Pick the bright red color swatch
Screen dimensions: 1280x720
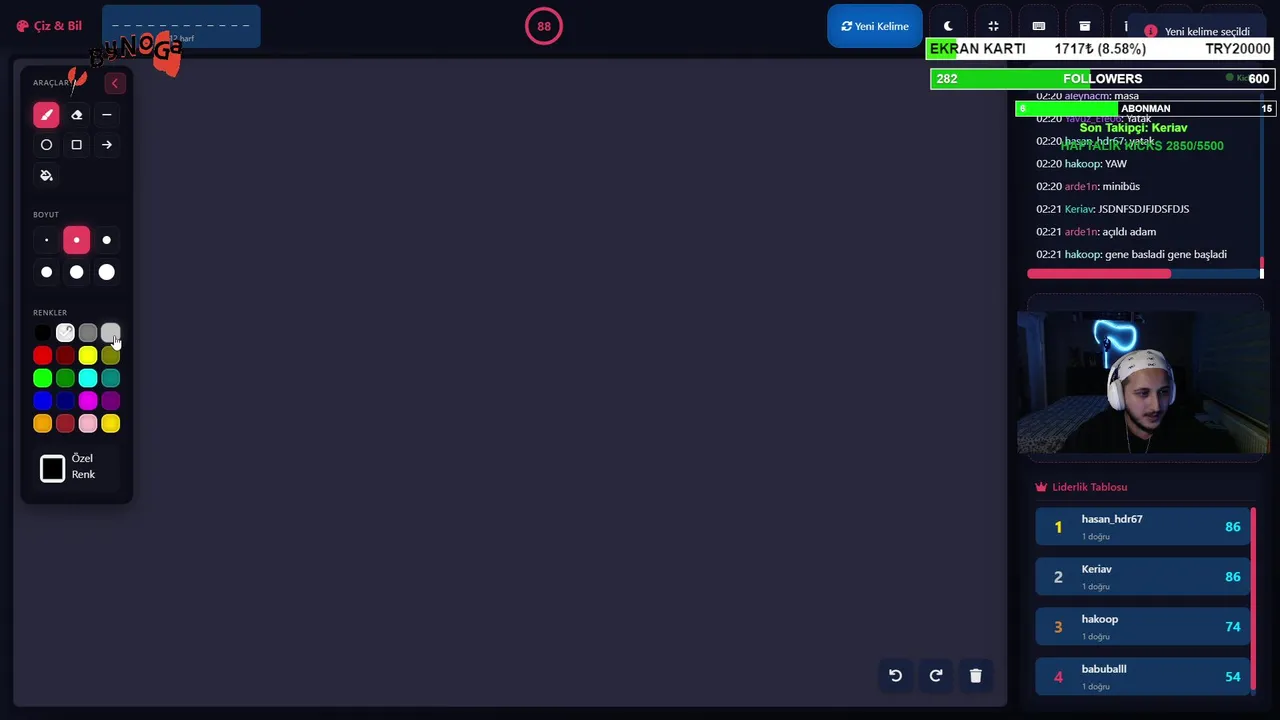coord(42,355)
